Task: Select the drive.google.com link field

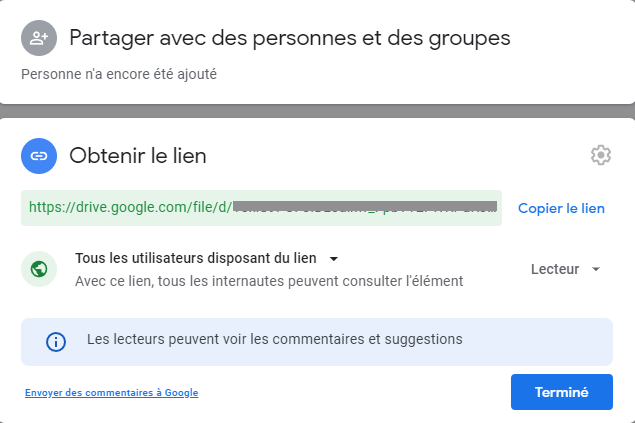Action: tap(261, 208)
